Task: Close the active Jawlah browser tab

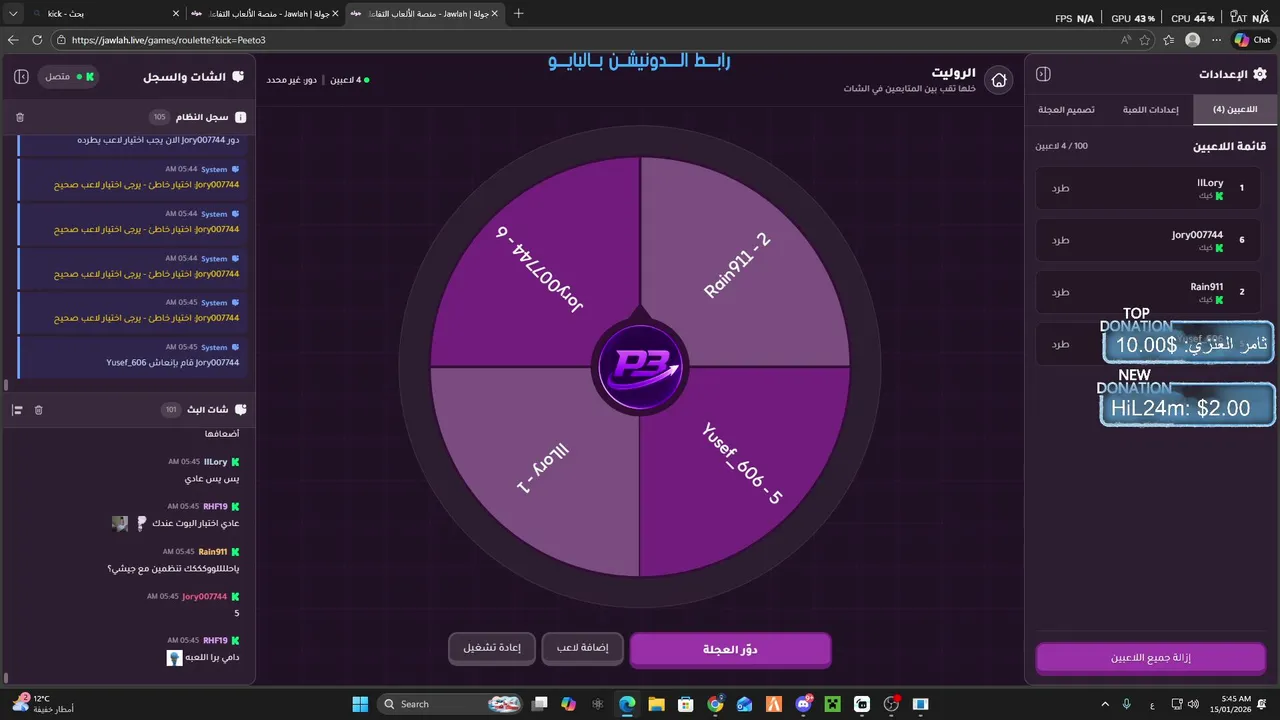Action: click(x=494, y=14)
